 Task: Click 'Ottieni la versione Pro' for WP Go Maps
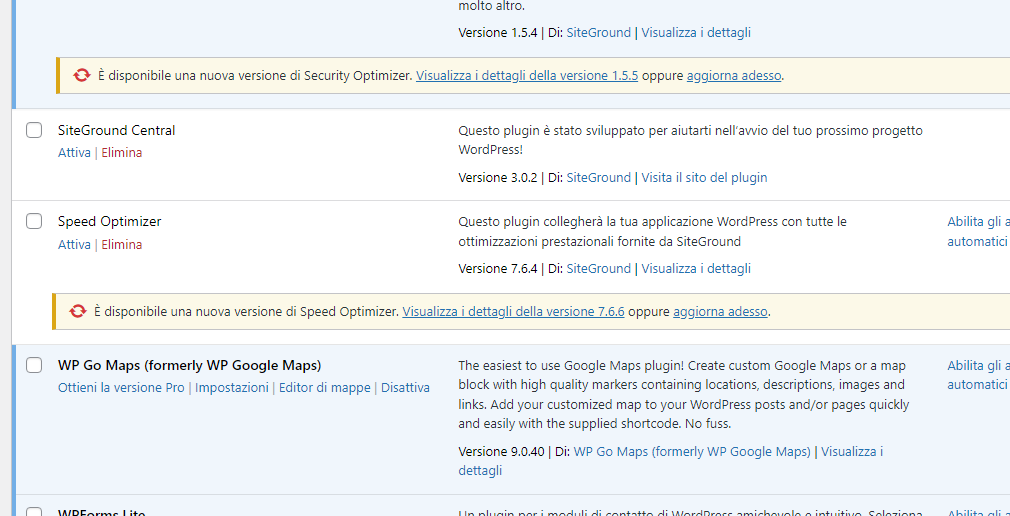tap(121, 388)
